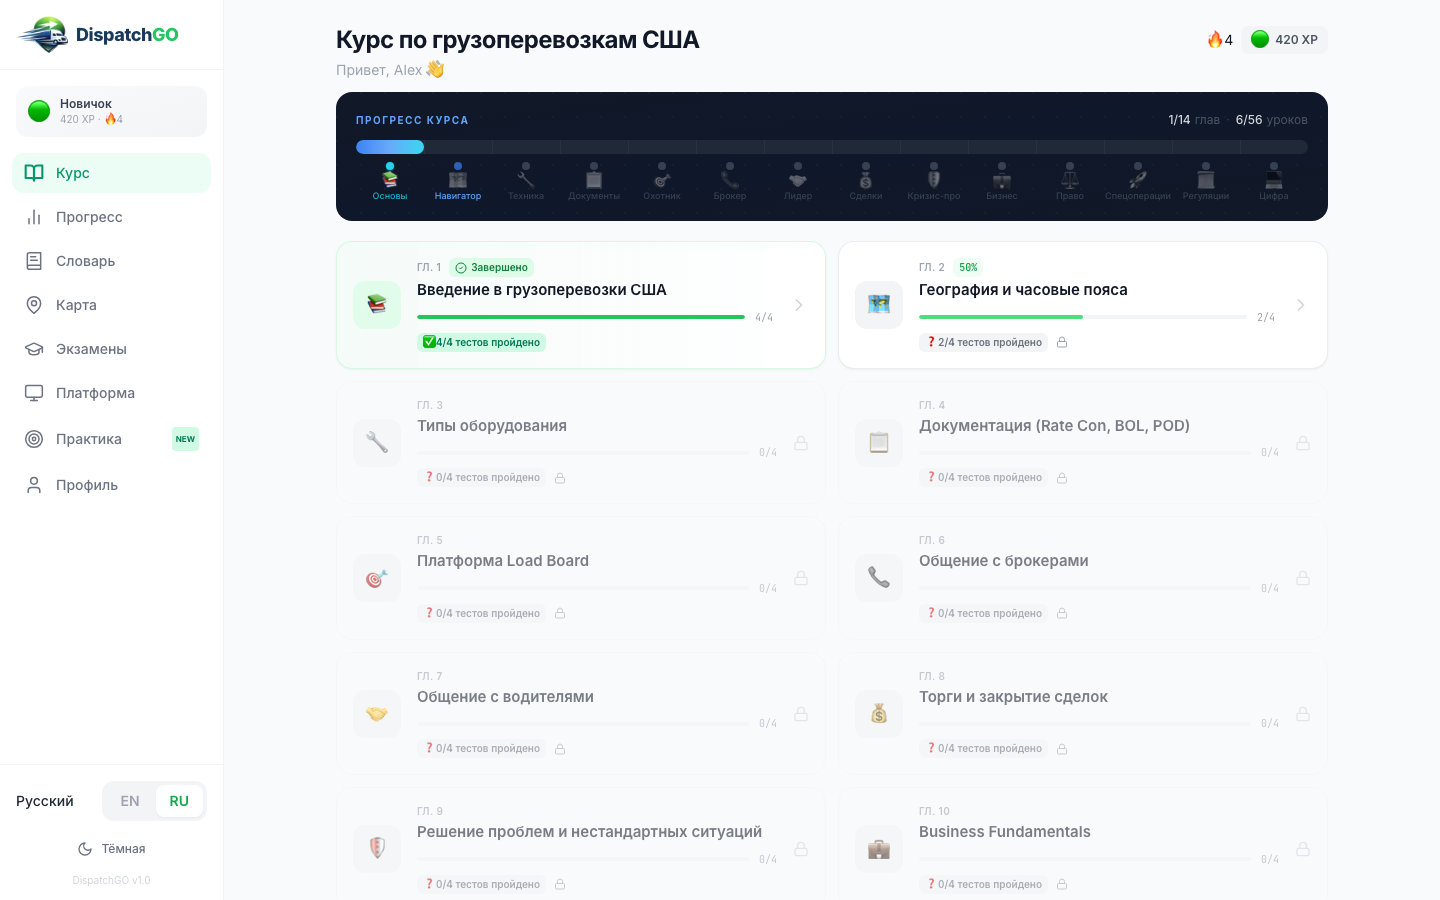Viewport: 1440px width, 900px height.
Task: Click the phone icon of chapter 6
Action: [879, 578]
